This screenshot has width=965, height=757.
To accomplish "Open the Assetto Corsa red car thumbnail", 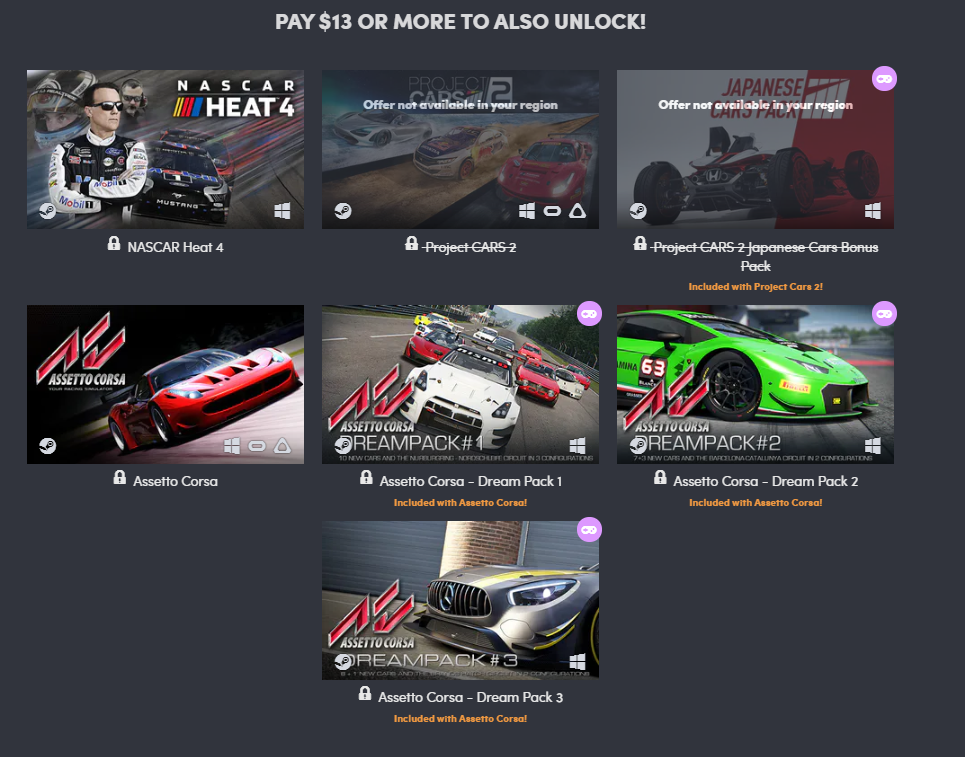I will pyautogui.click(x=166, y=384).
